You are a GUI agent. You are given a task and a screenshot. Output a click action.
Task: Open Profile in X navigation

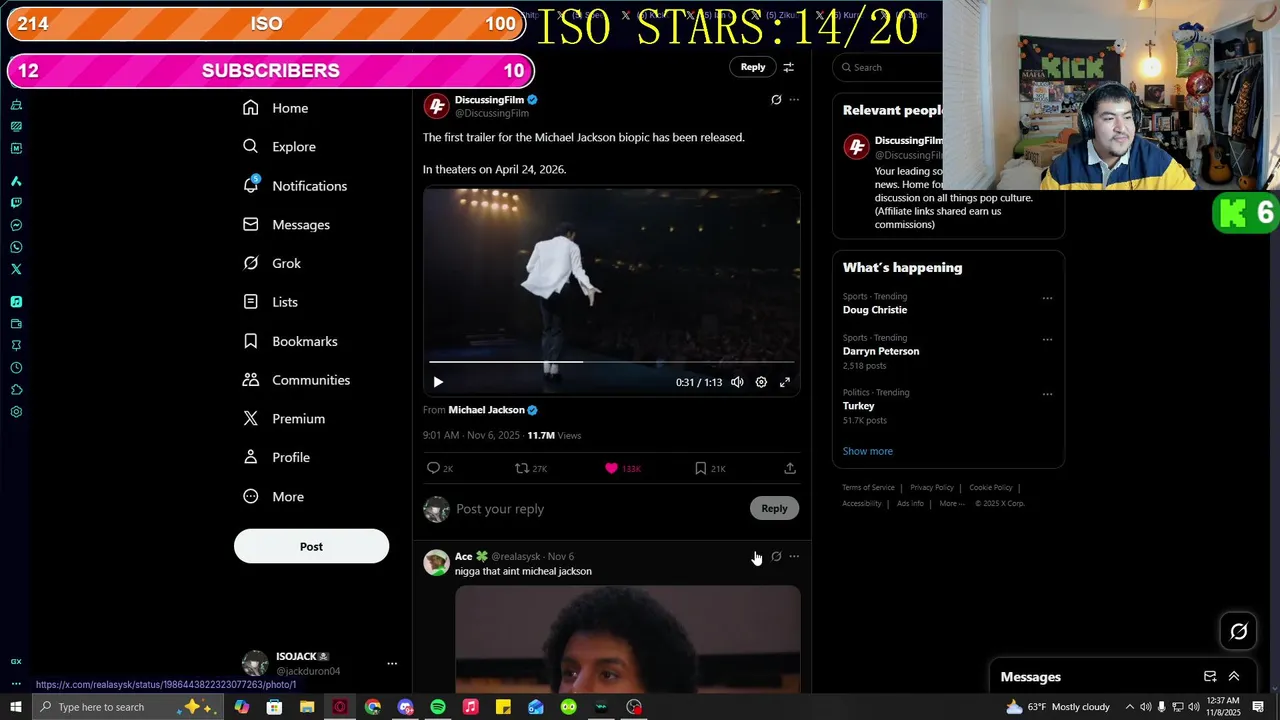(x=277, y=457)
